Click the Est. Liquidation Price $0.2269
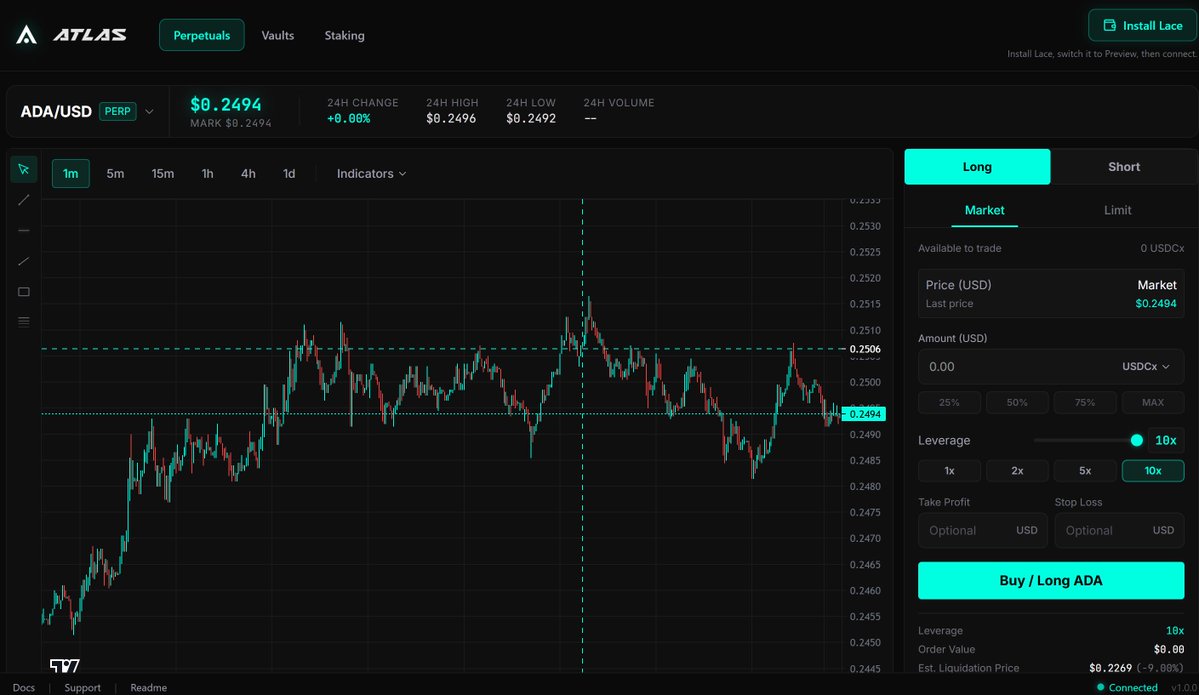1199x695 pixels. point(1110,668)
